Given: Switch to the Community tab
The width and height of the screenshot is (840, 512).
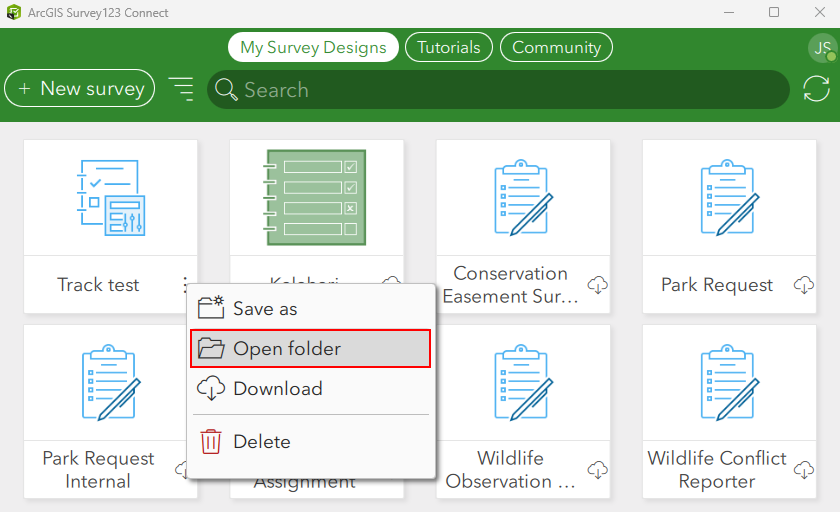Looking at the screenshot, I should tap(556, 47).
